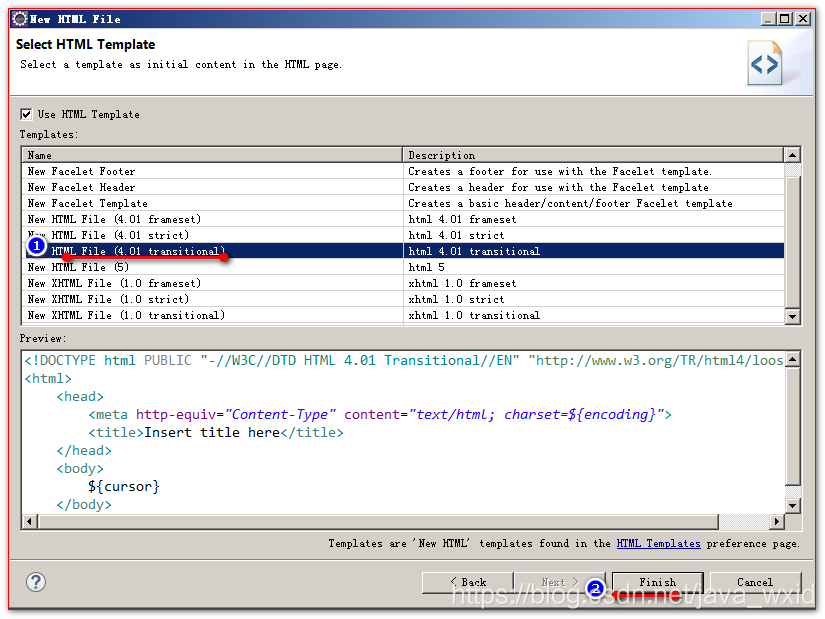The image size is (825, 619).
Task: Maximize the New HTML File dialog
Action: (x=784, y=19)
